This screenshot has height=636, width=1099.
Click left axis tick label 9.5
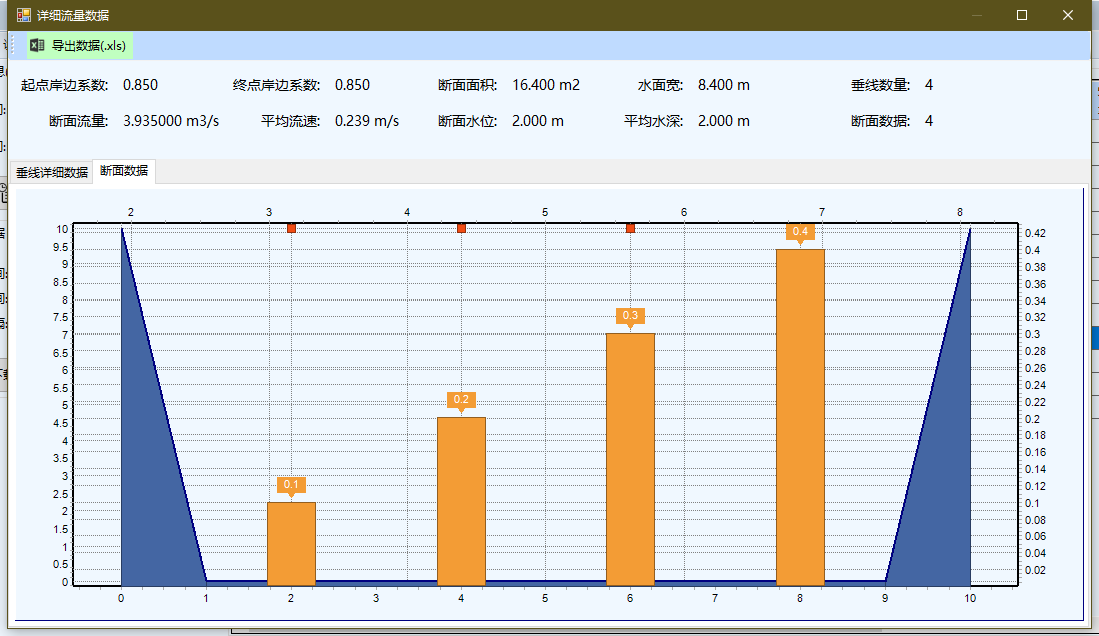coord(61,247)
